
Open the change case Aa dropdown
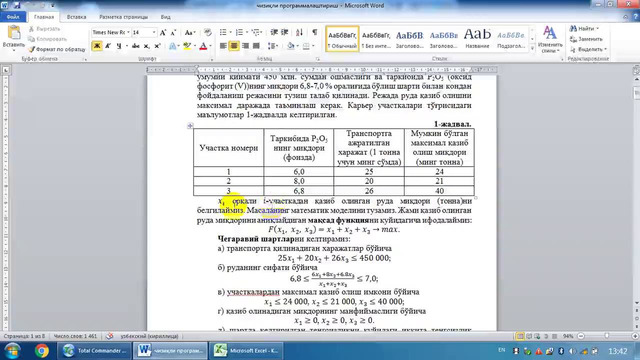pyautogui.click(x=190, y=33)
